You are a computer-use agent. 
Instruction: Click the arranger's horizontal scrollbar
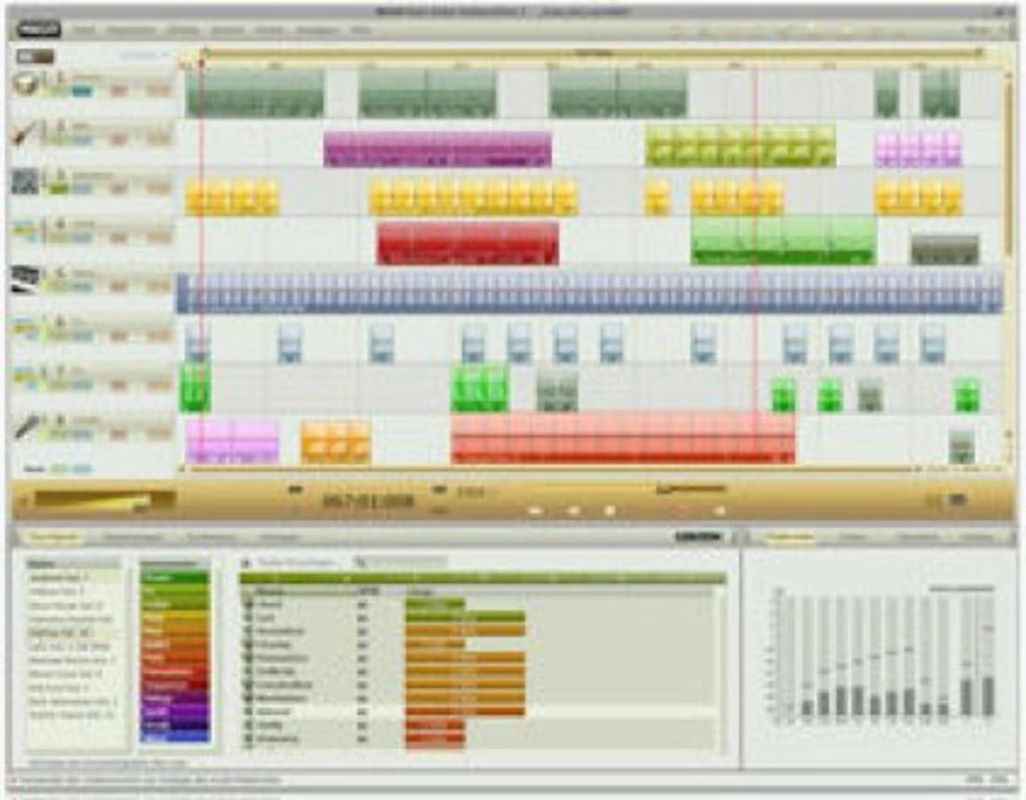click(550, 468)
